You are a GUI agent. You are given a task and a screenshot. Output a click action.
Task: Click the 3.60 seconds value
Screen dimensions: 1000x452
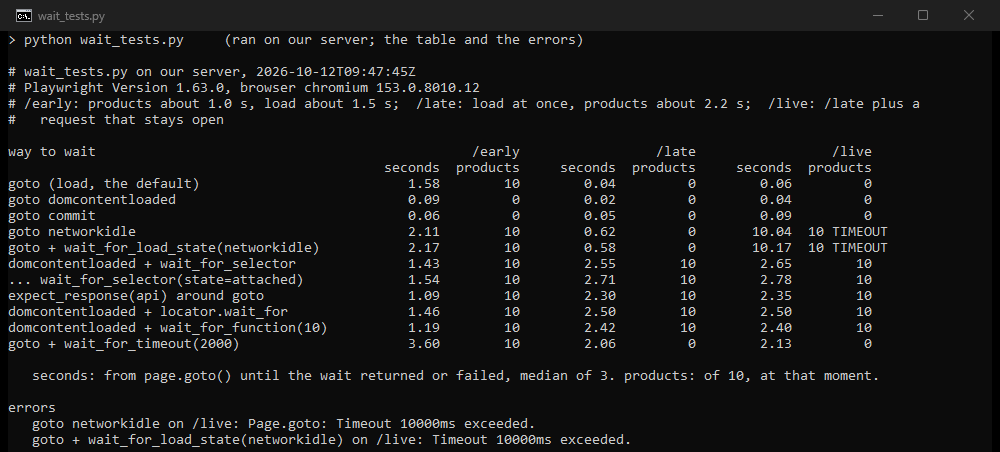[423, 344]
